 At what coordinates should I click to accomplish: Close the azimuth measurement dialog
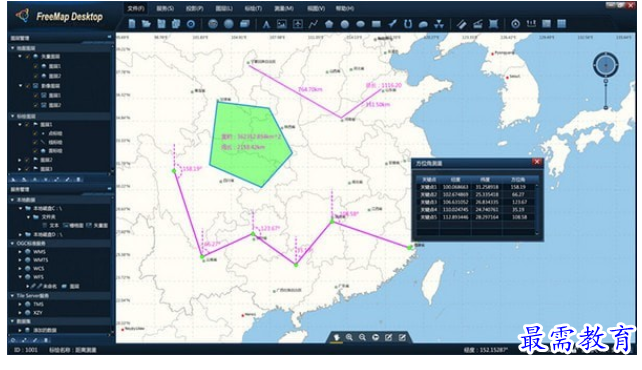[537, 162]
